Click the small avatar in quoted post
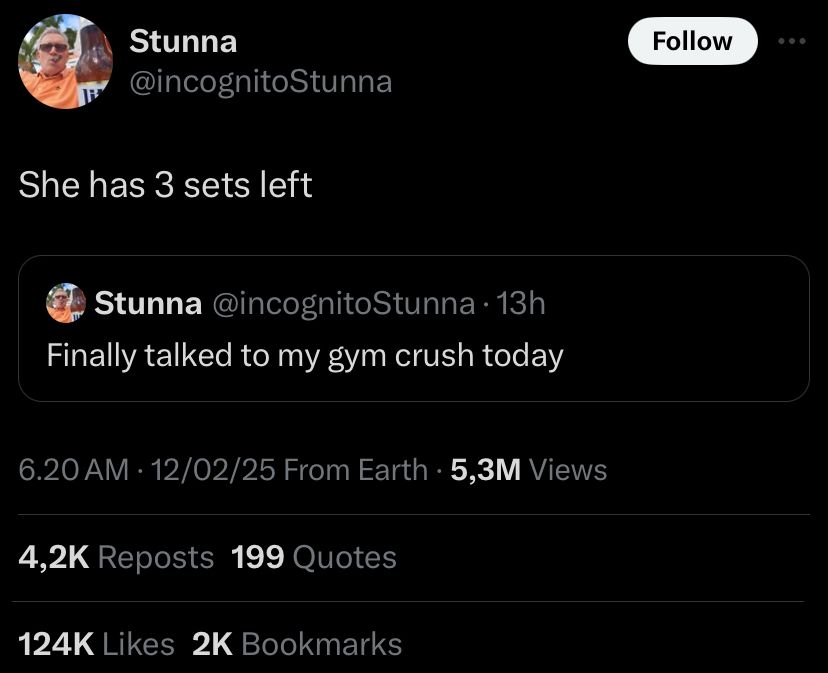828x673 pixels. click(66, 304)
